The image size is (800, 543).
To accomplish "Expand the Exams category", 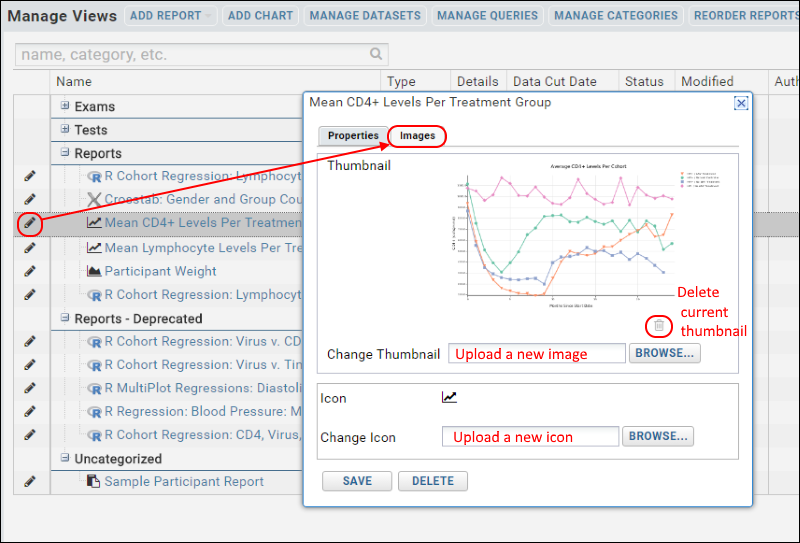I will [65, 106].
